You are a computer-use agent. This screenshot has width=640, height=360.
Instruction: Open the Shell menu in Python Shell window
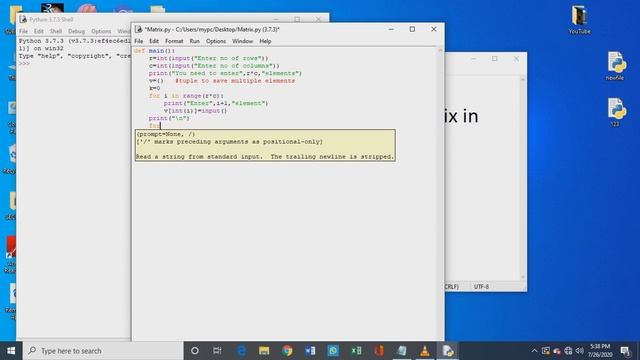tap(56, 31)
